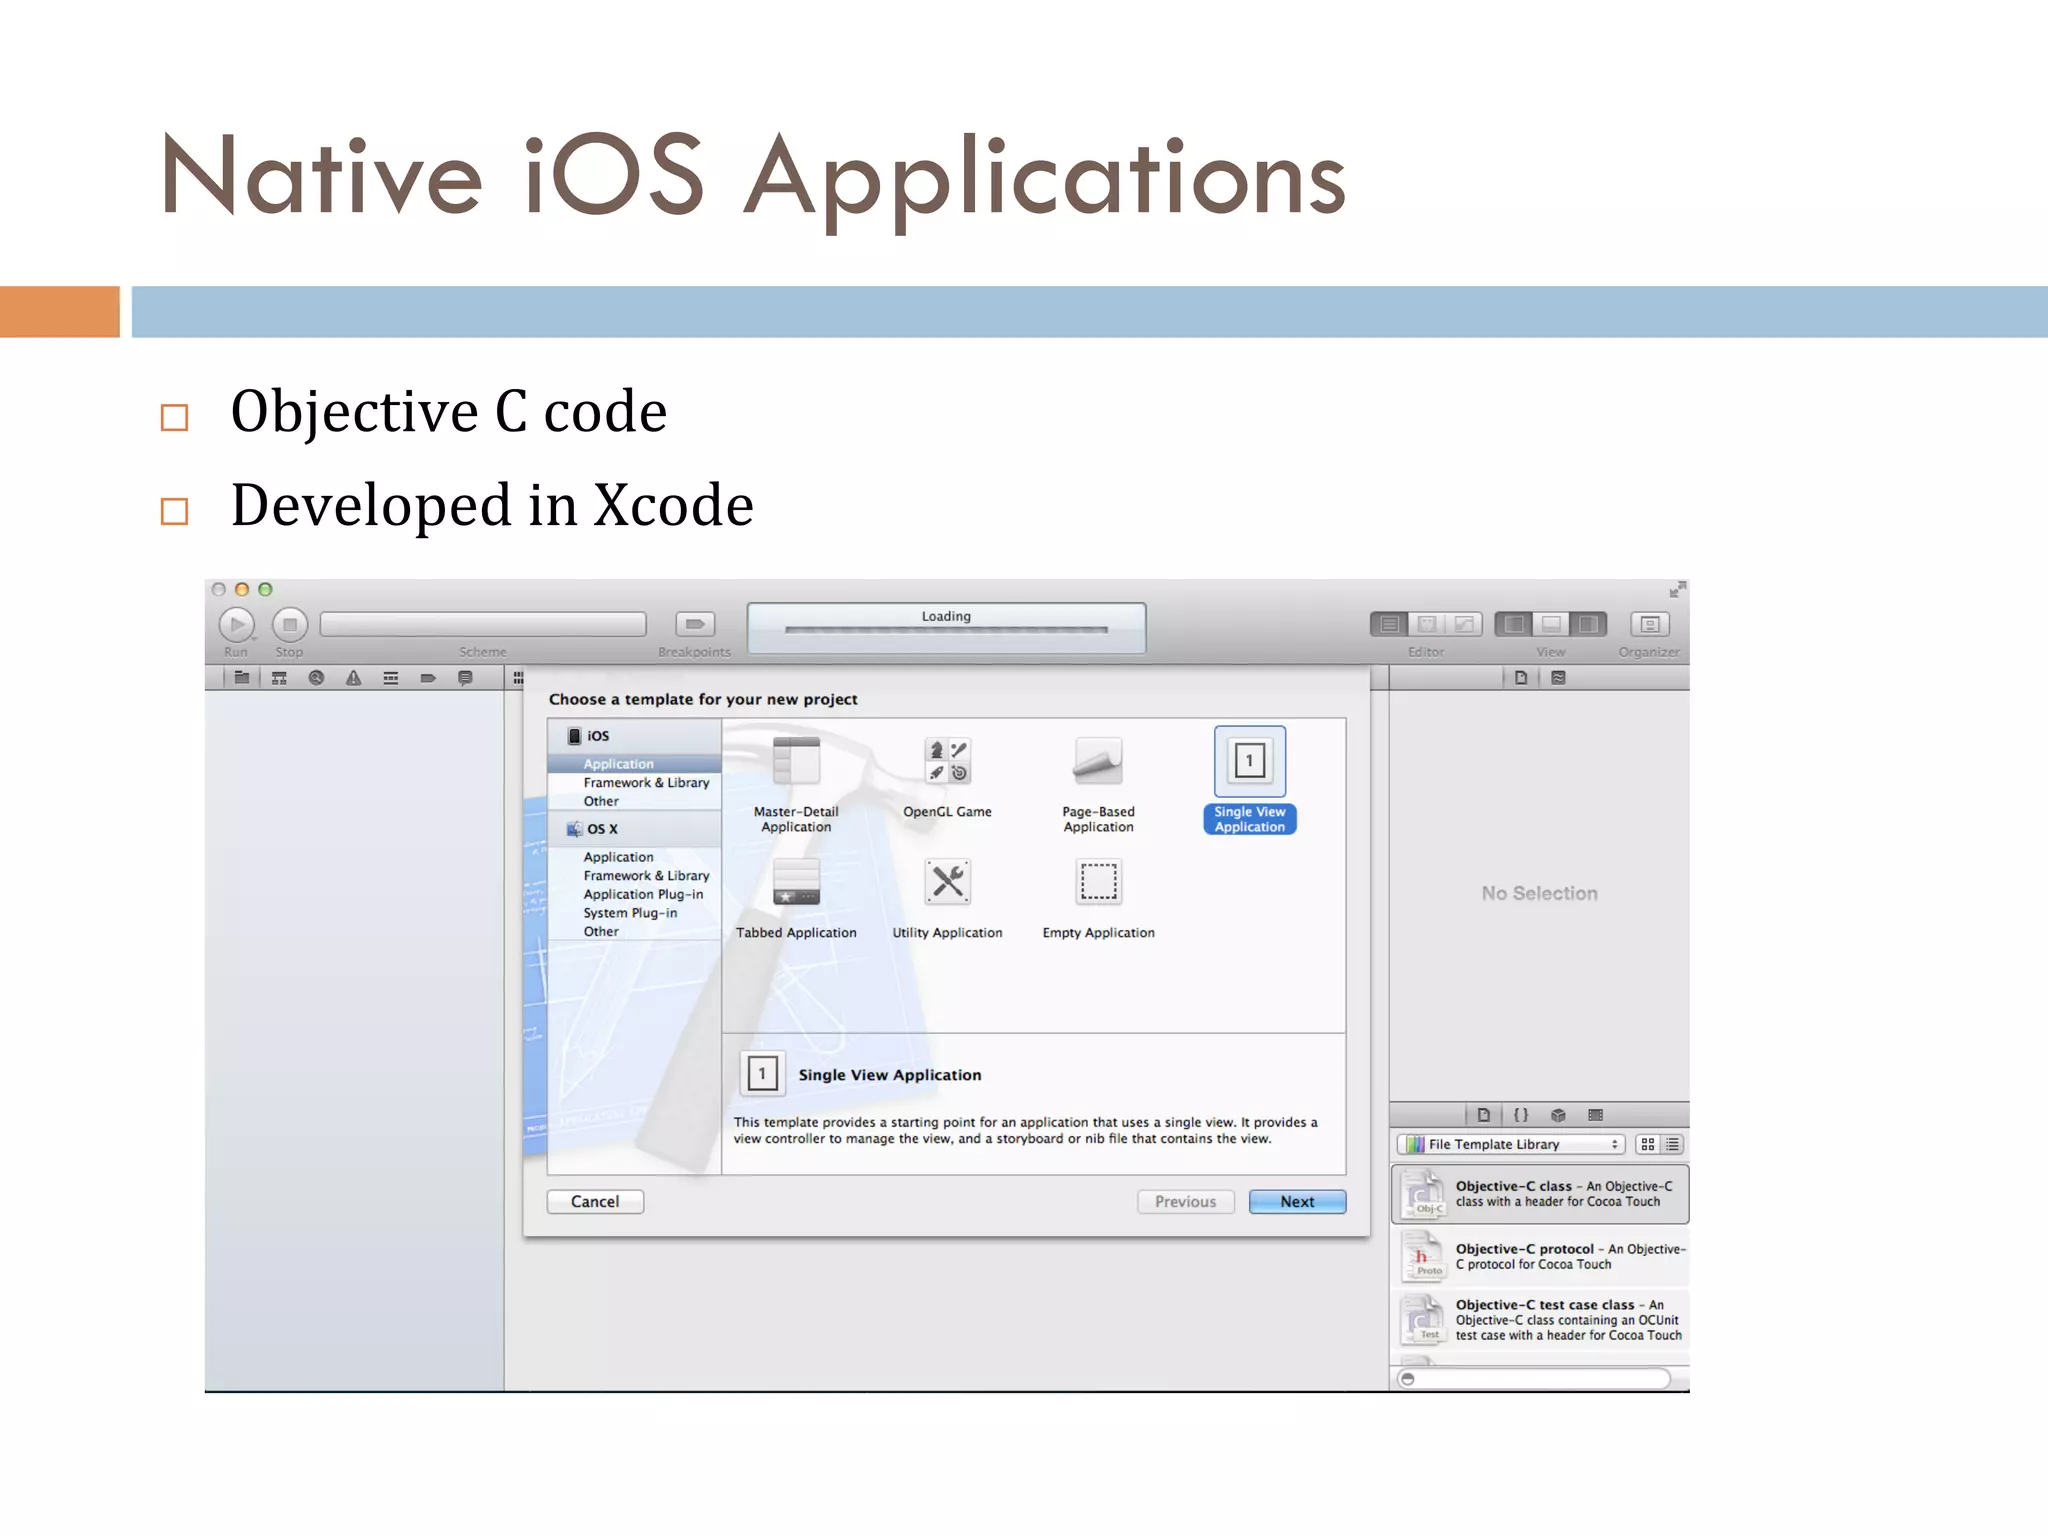Toggle the Debug area view button
The width and height of the screenshot is (2048, 1536).
(x=1551, y=624)
